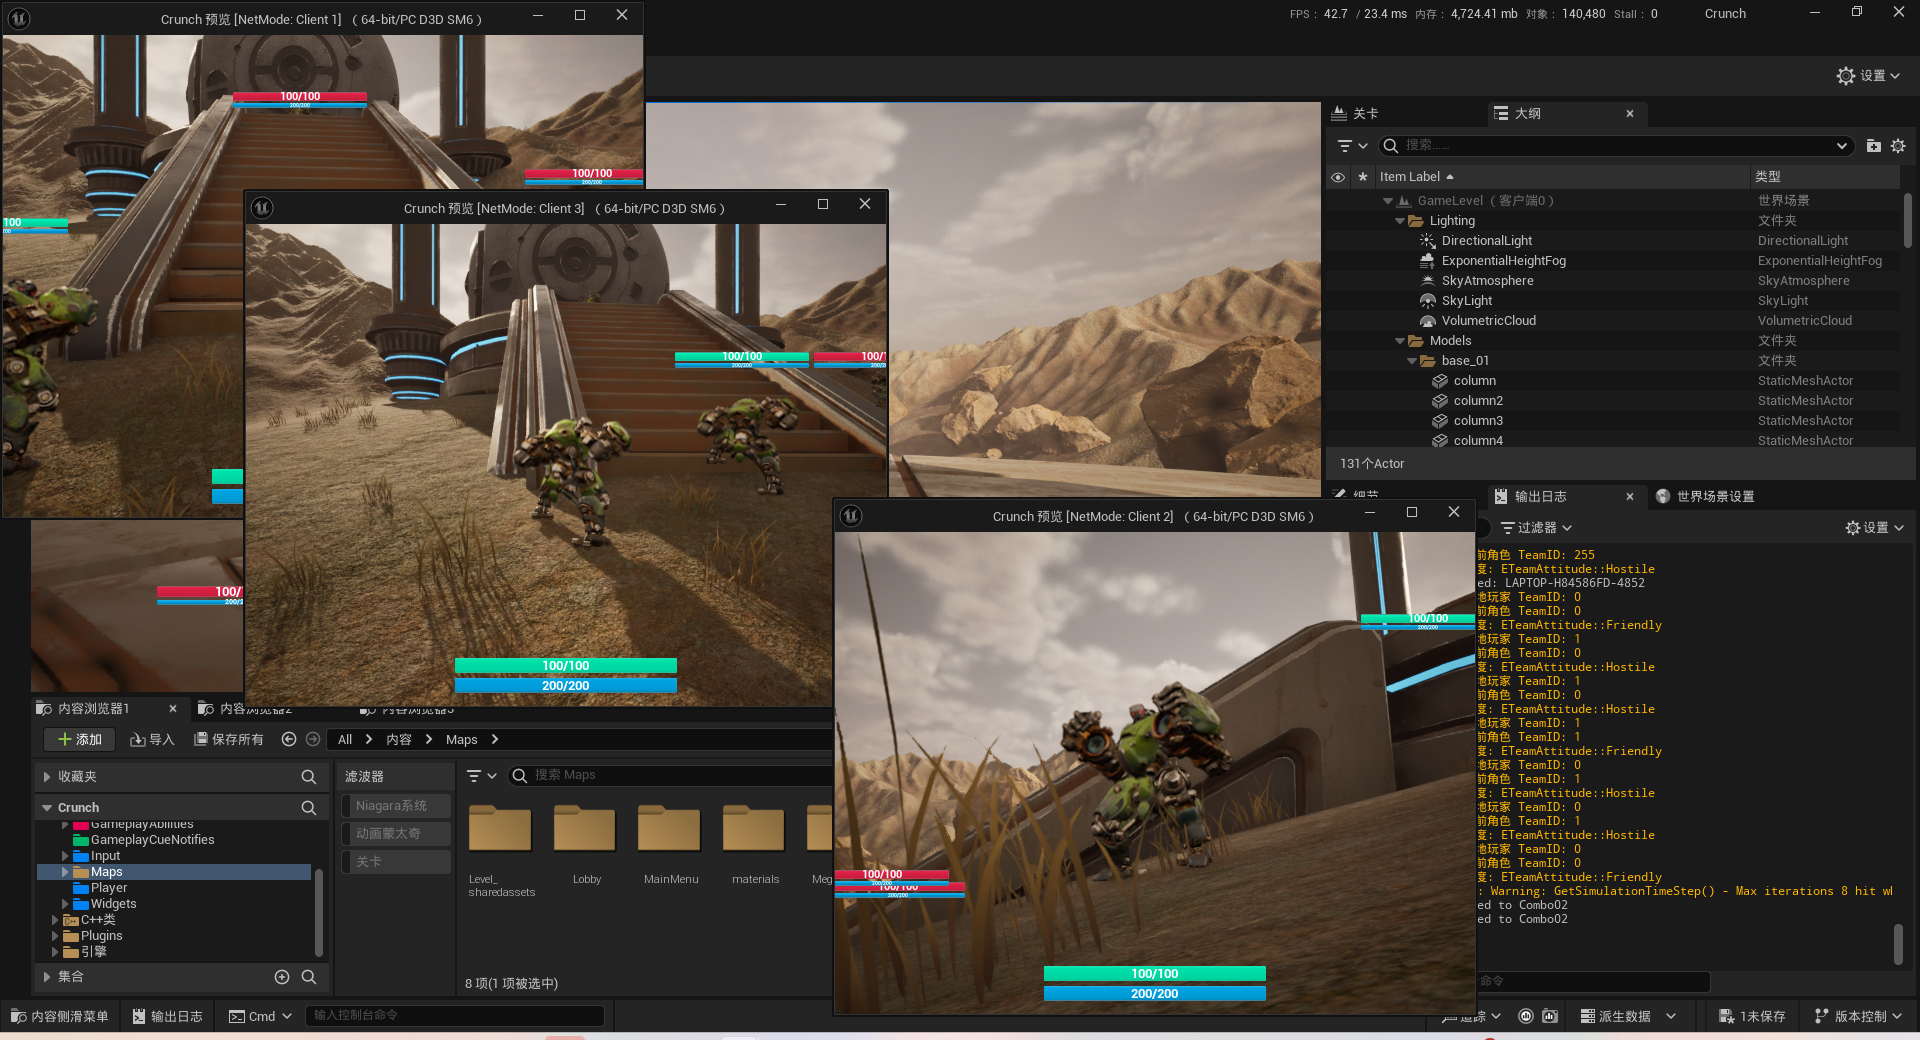Viewport: 1920px width, 1040px height.
Task: Toggle the 动画蒙太奇 filter
Action: (396, 834)
